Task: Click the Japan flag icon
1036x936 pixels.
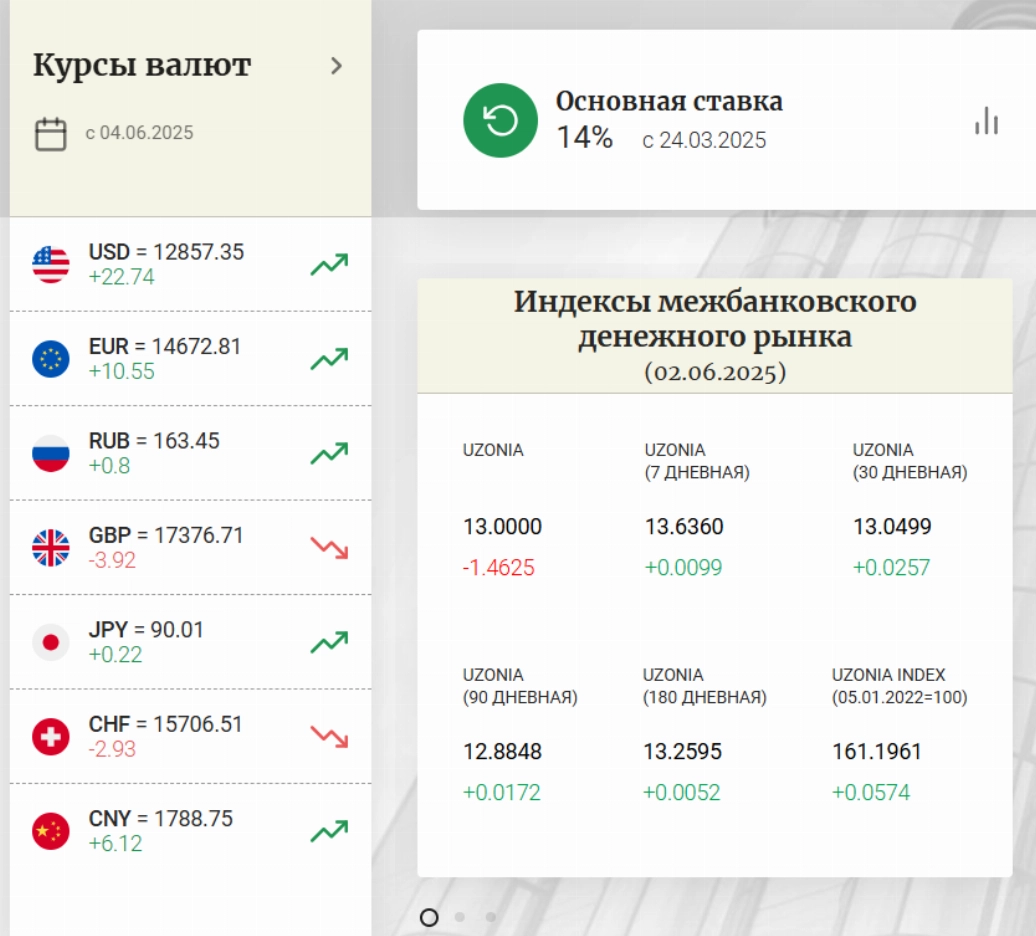Action: pos(51,642)
